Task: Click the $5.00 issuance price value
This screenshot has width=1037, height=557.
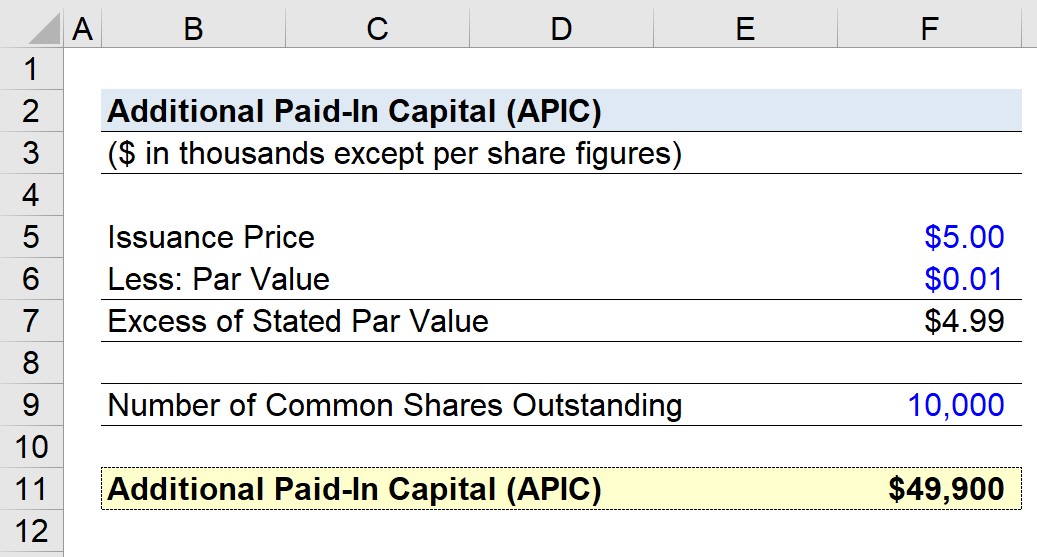Action: pyautogui.click(x=964, y=237)
